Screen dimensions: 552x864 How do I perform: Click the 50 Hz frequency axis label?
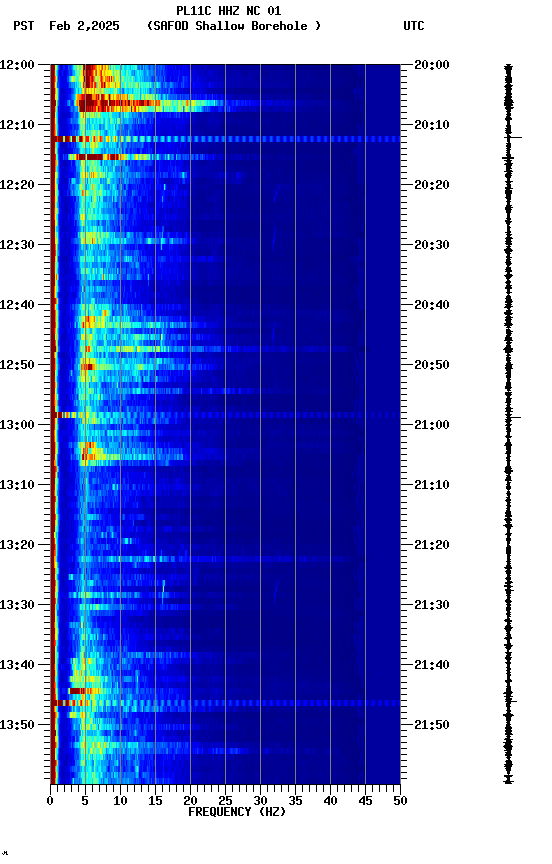(x=400, y=801)
